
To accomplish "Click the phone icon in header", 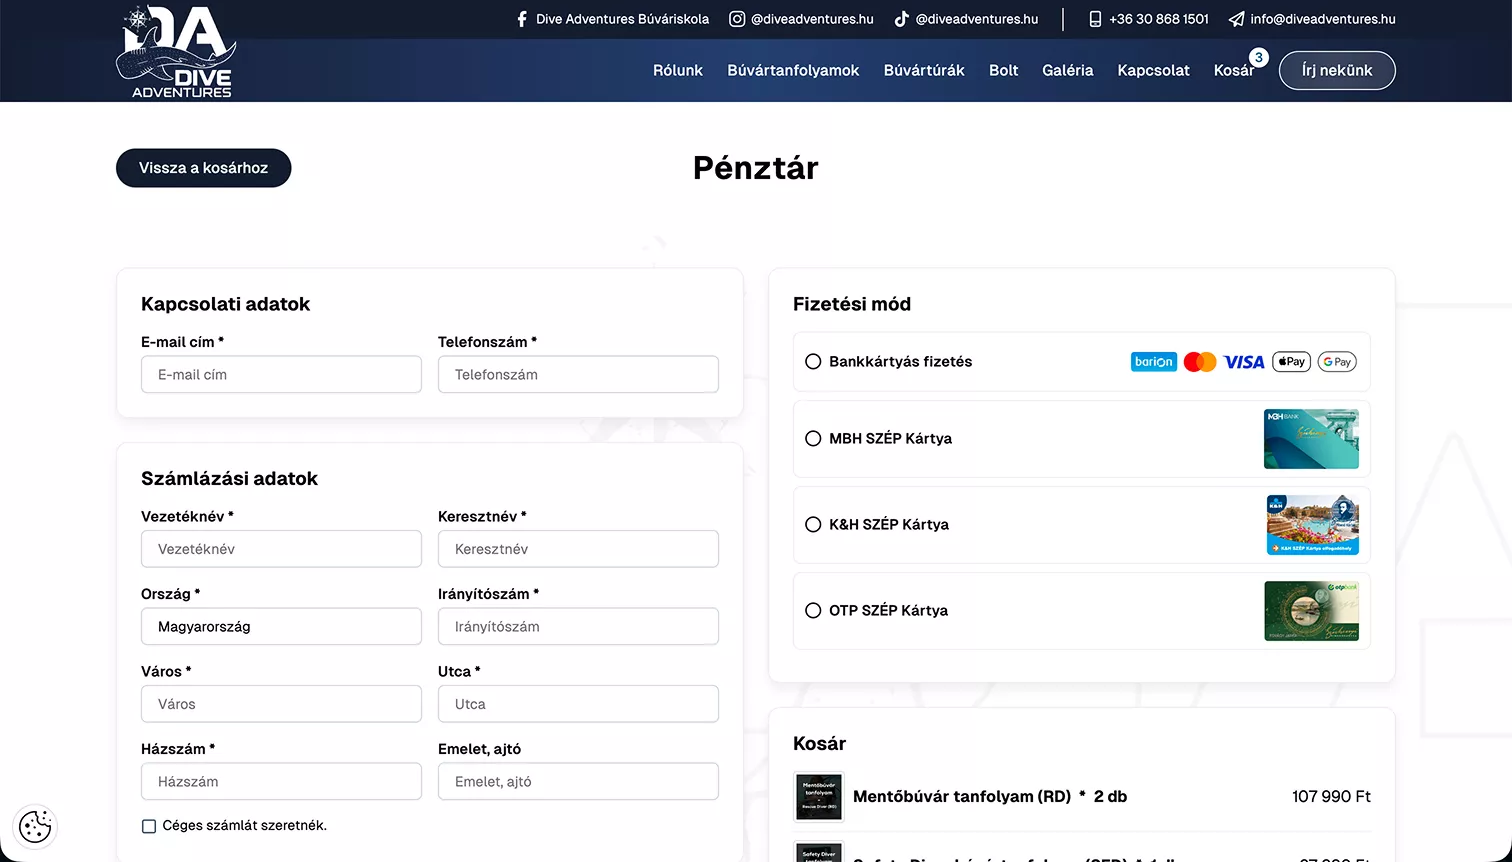I will point(1095,19).
